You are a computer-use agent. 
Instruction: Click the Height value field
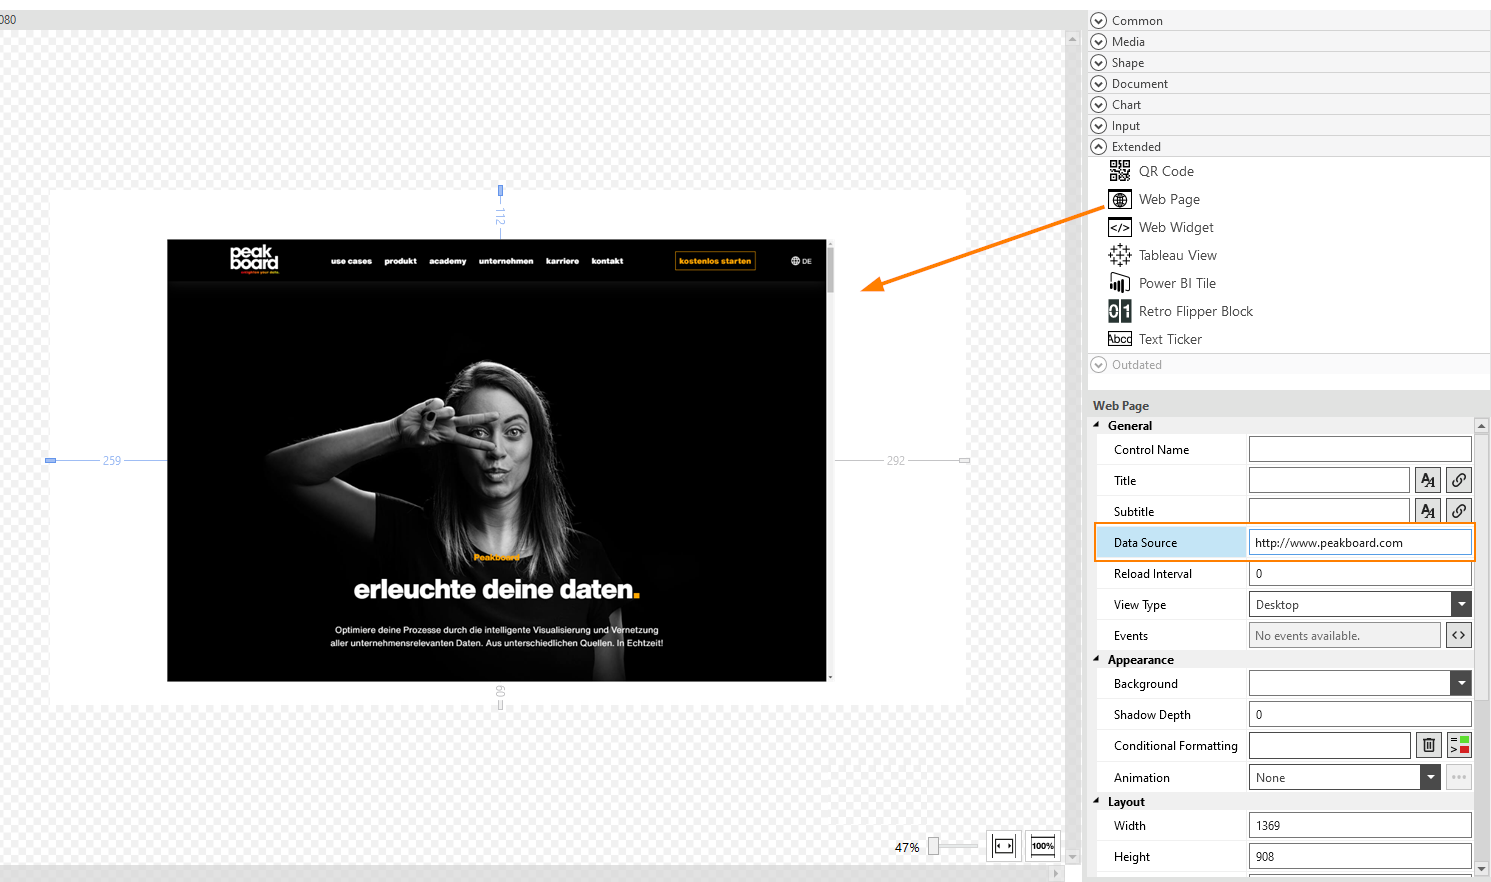pyautogui.click(x=1360, y=856)
